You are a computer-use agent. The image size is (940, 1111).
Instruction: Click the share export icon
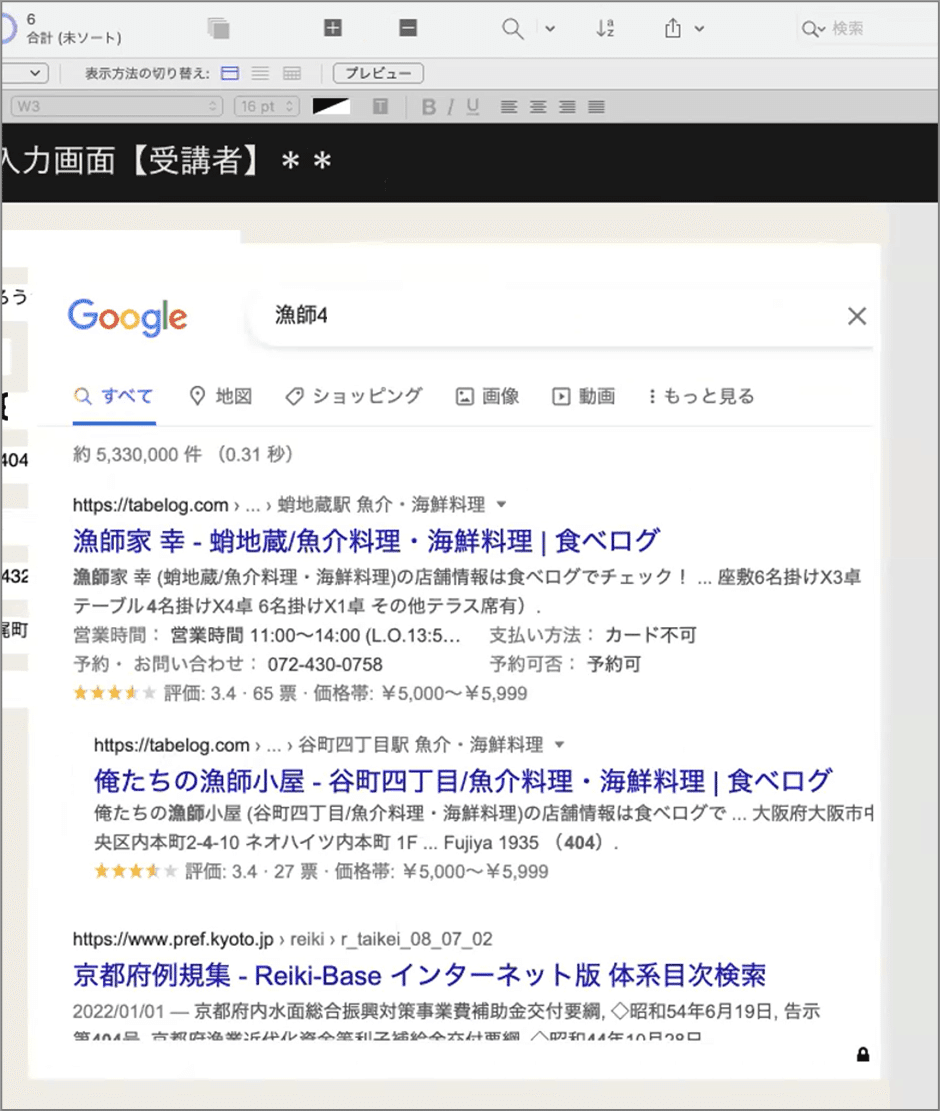click(673, 28)
